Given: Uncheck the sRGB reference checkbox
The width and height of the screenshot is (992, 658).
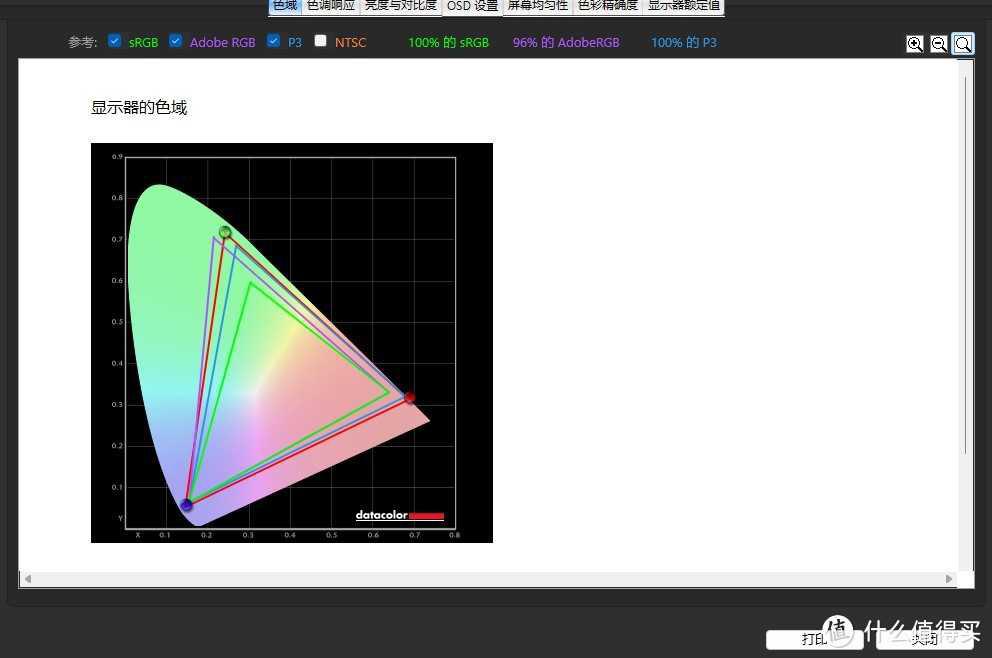Looking at the screenshot, I should point(115,41).
